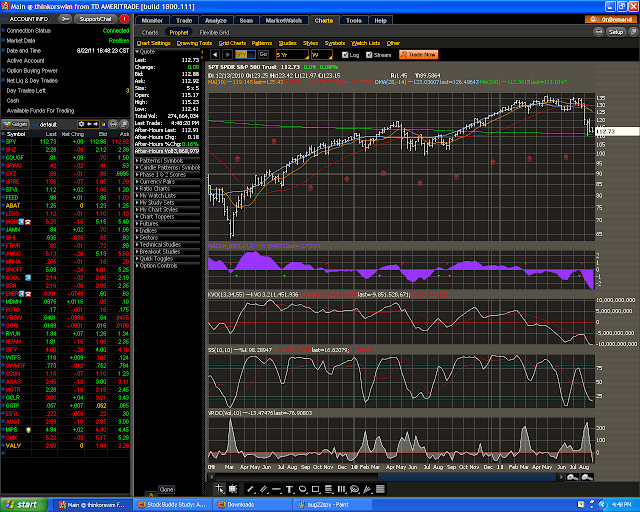Screen dimensions: 640x512
Task: Detach the chart window next to Setup
Action: pos(633,32)
